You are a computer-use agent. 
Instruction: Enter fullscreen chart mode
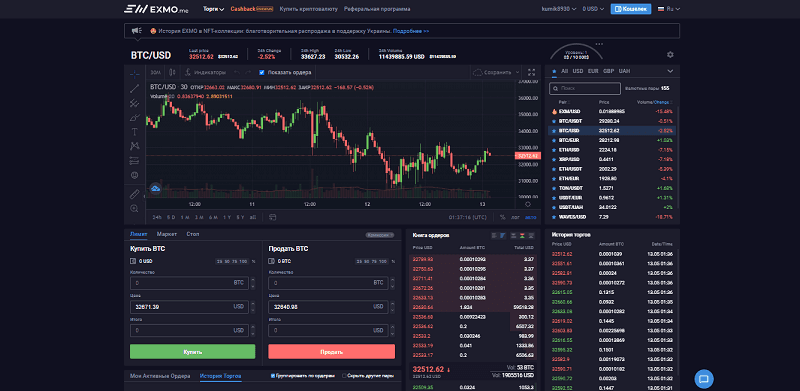(532, 72)
